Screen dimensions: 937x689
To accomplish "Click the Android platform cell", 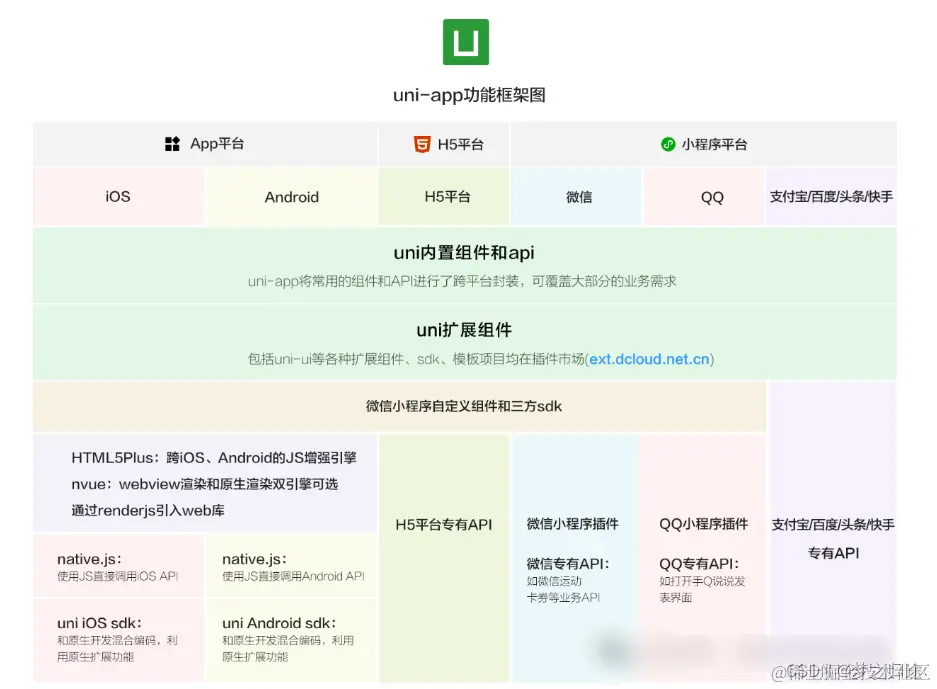I will point(292,197).
